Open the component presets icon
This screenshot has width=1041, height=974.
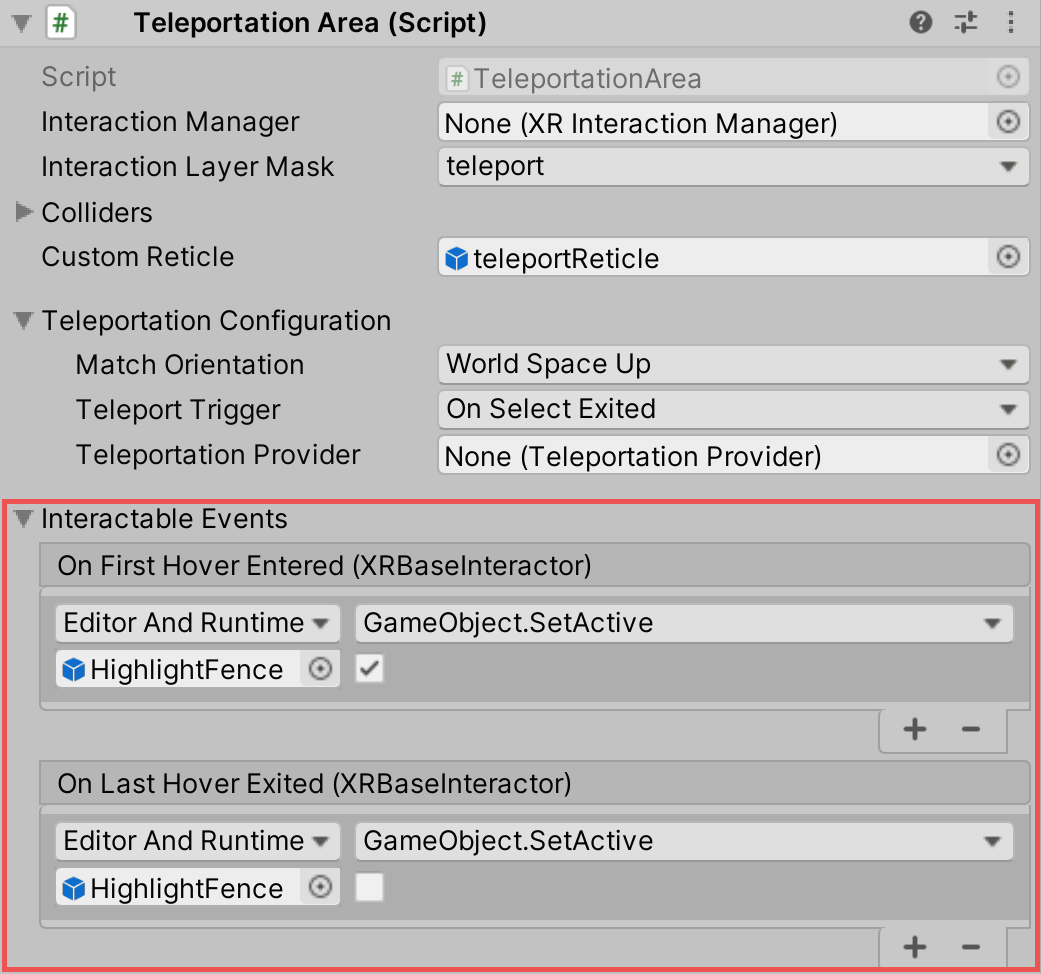(x=965, y=22)
